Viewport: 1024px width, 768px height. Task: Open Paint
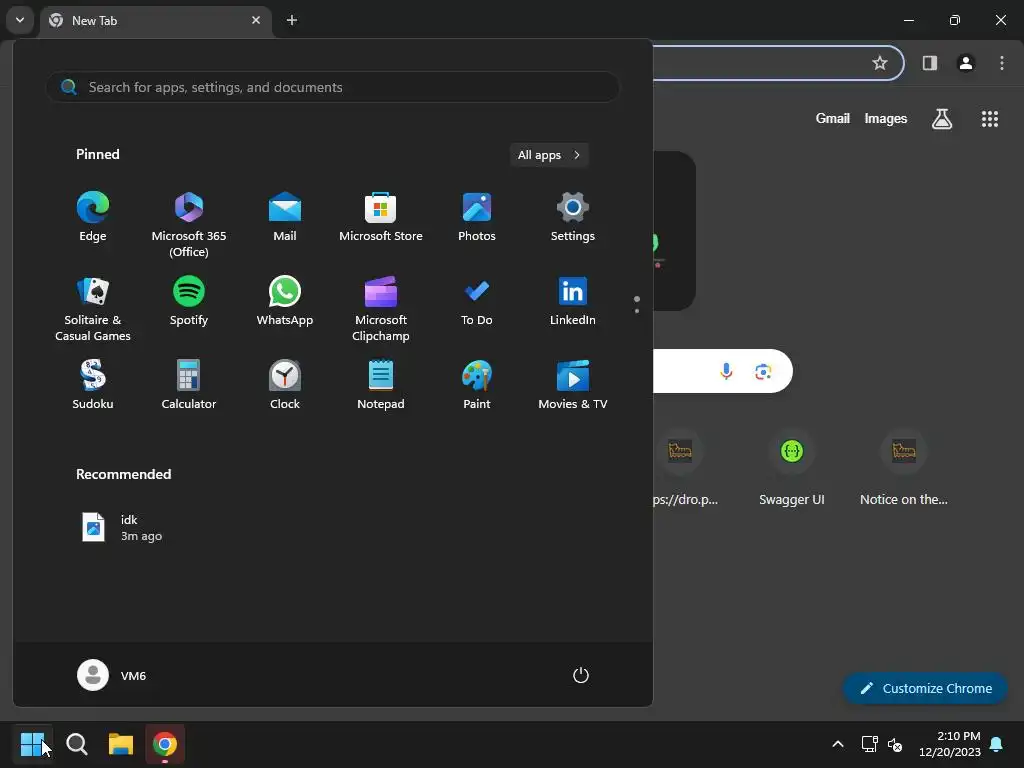pos(477,385)
